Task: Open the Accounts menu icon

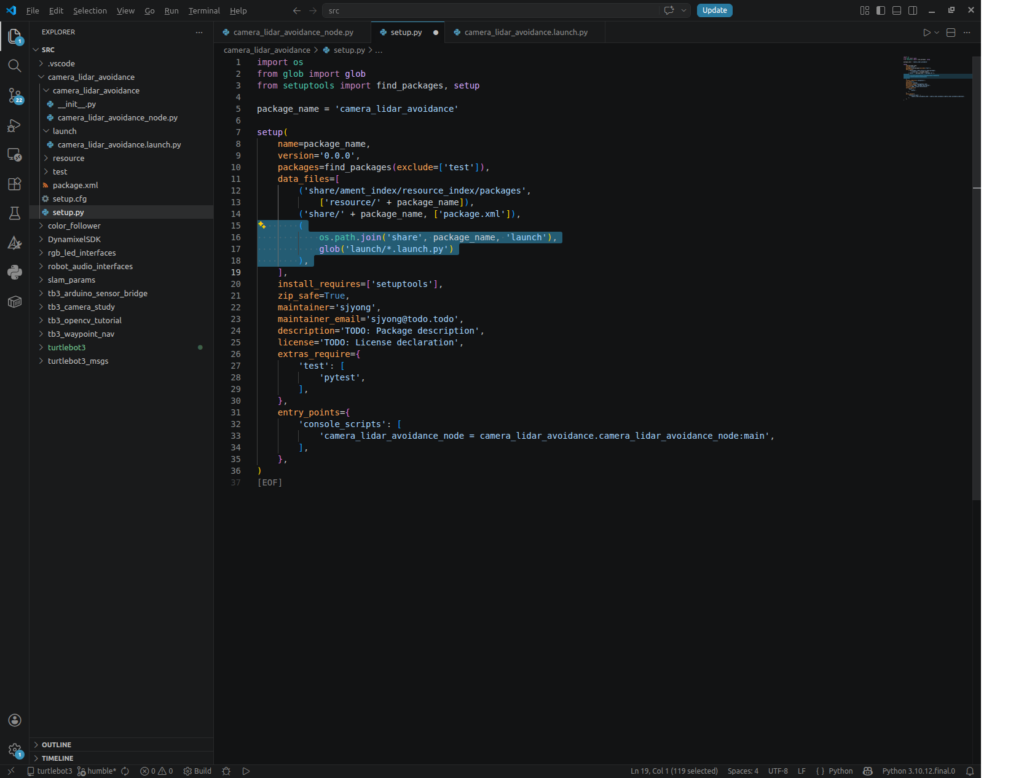Action: 14,720
